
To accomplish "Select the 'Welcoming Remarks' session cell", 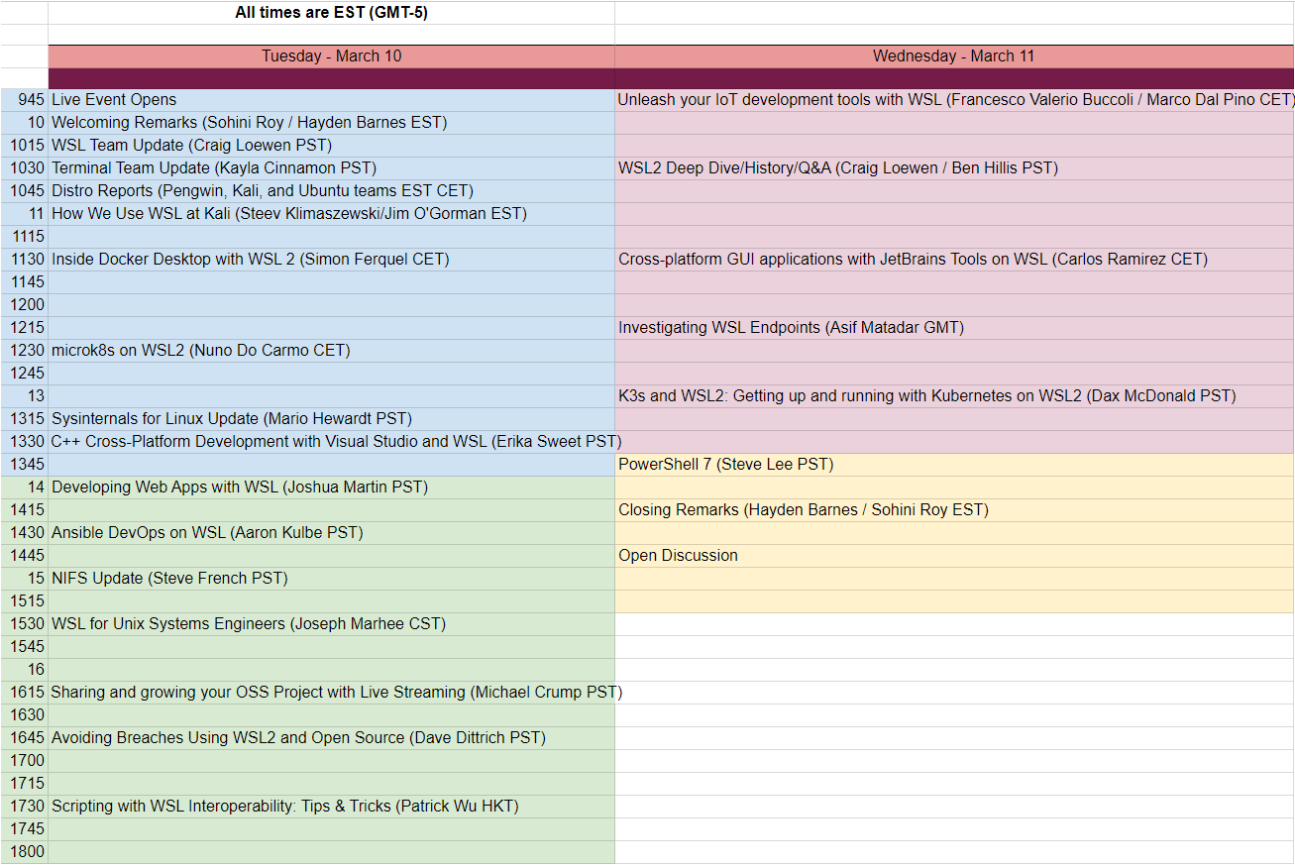I will (331, 123).
